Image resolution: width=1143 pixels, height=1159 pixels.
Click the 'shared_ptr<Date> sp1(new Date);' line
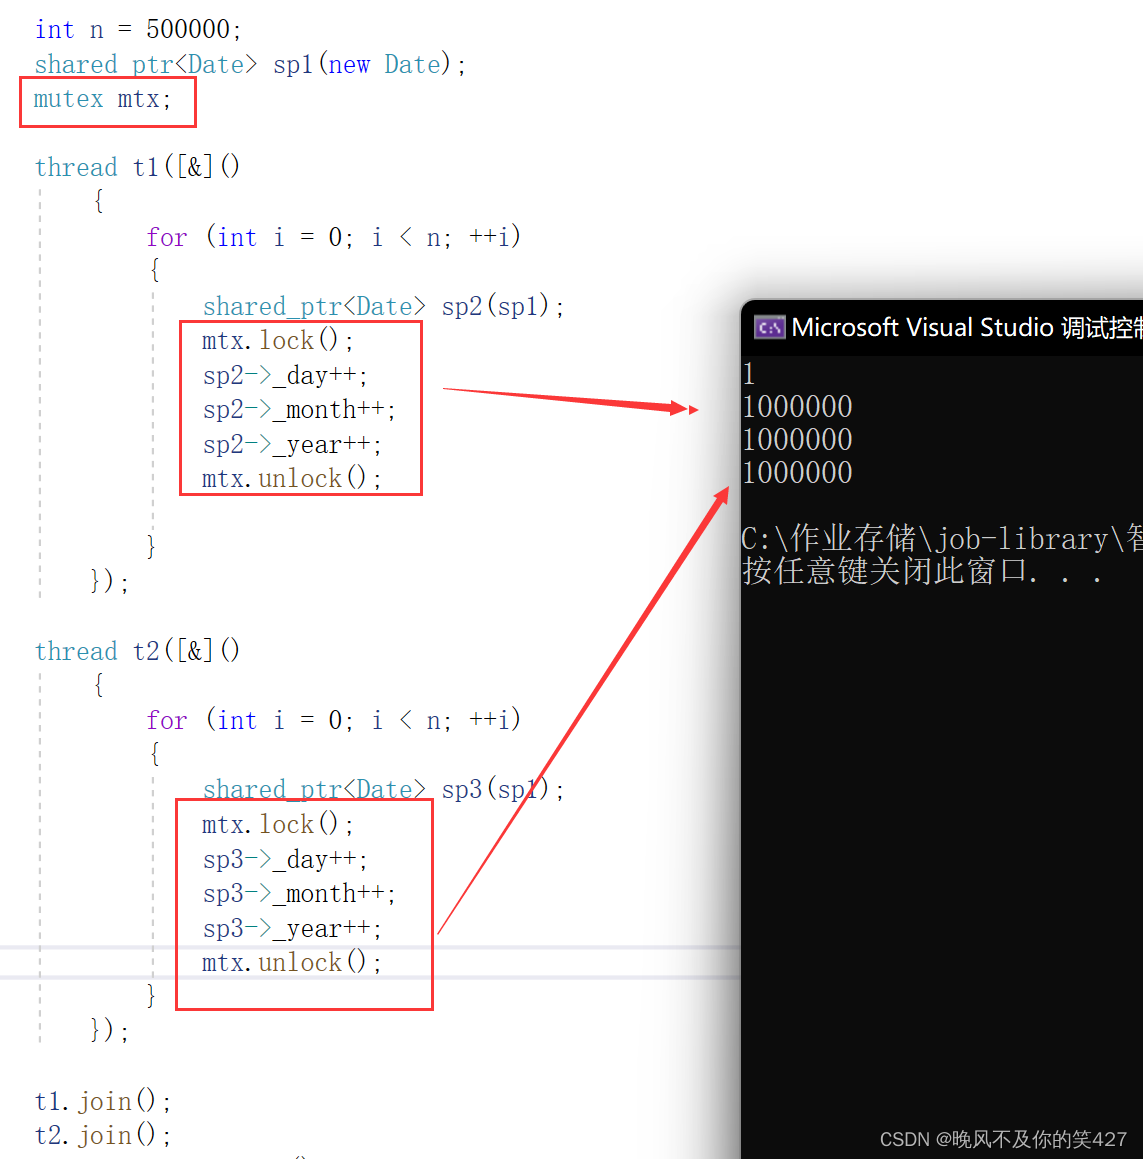pyautogui.click(x=250, y=65)
